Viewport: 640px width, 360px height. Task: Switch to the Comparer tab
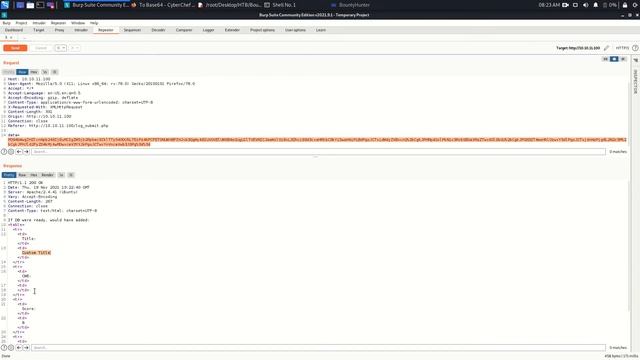184,30
